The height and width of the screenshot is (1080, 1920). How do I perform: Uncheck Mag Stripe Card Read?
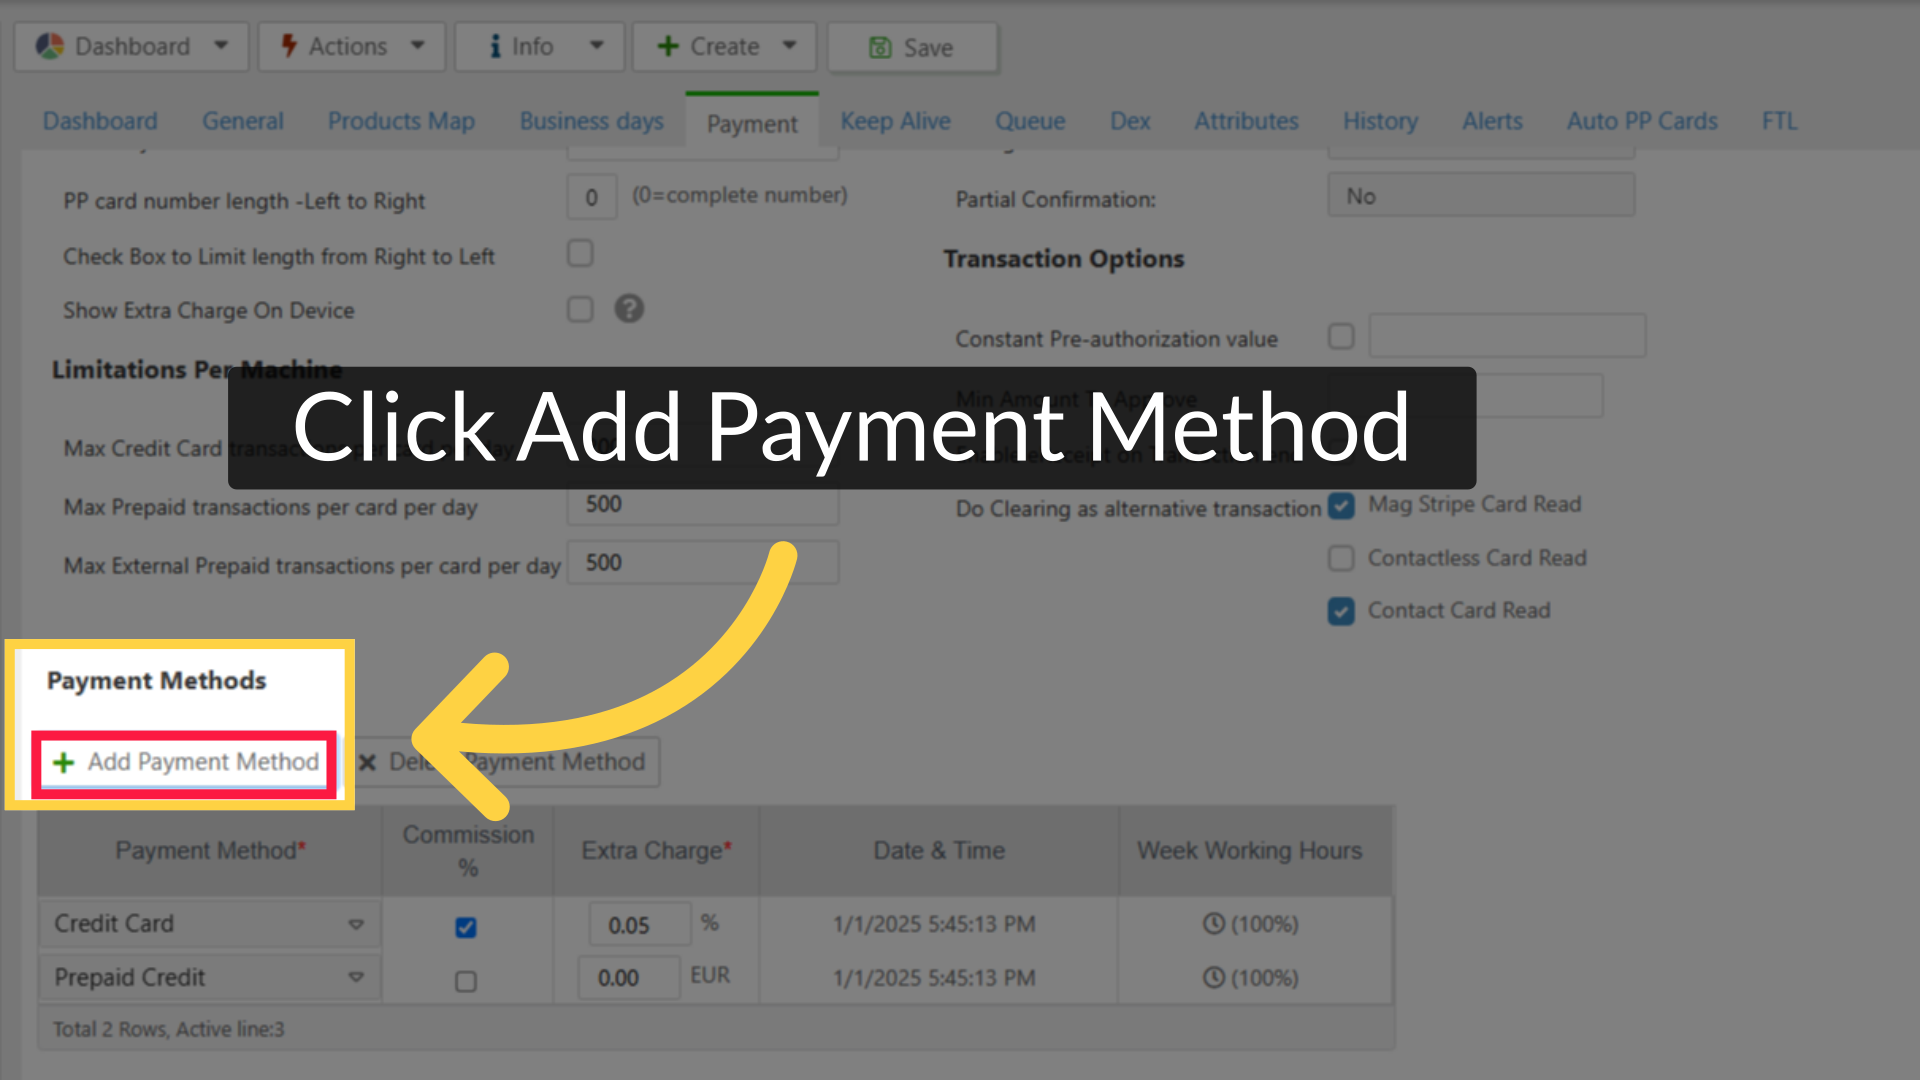point(1341,506)
